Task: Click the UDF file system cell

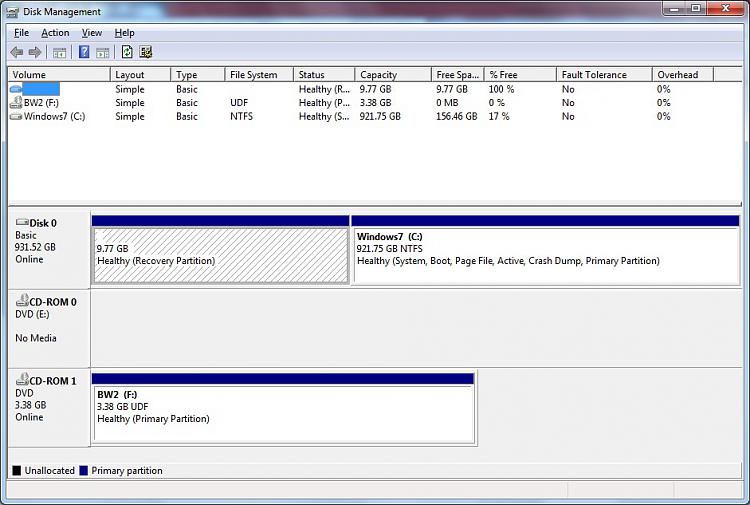Action: pos(239,102)
